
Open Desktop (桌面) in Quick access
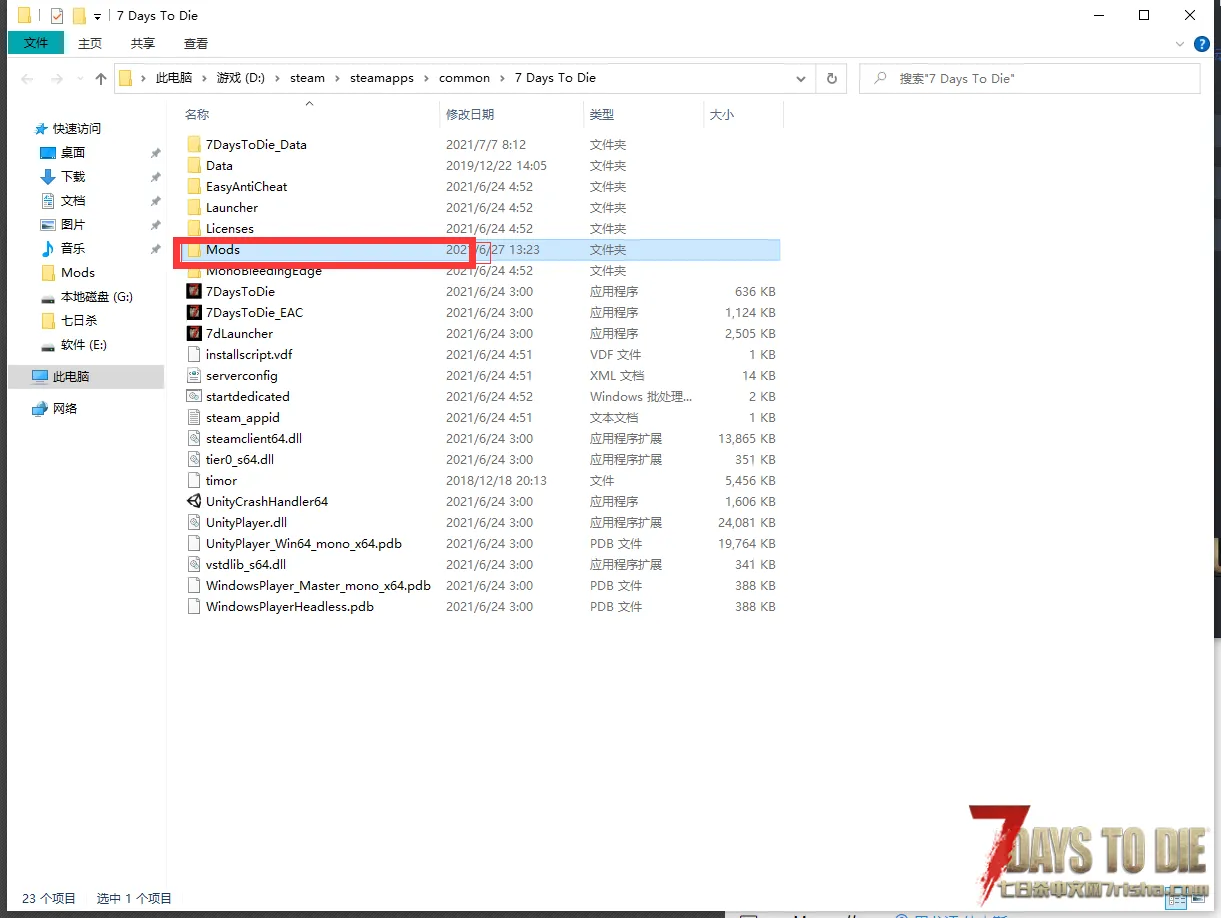73,153
